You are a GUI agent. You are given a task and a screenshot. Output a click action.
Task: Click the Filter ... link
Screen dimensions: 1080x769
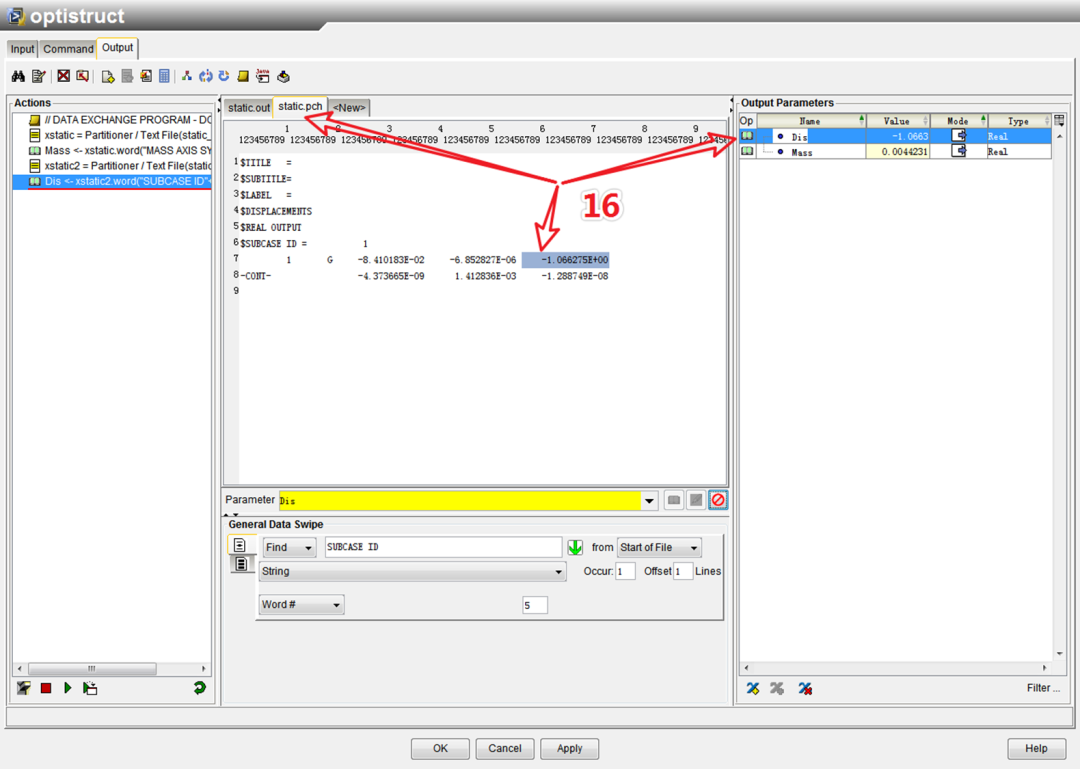tap(1043, 688)
